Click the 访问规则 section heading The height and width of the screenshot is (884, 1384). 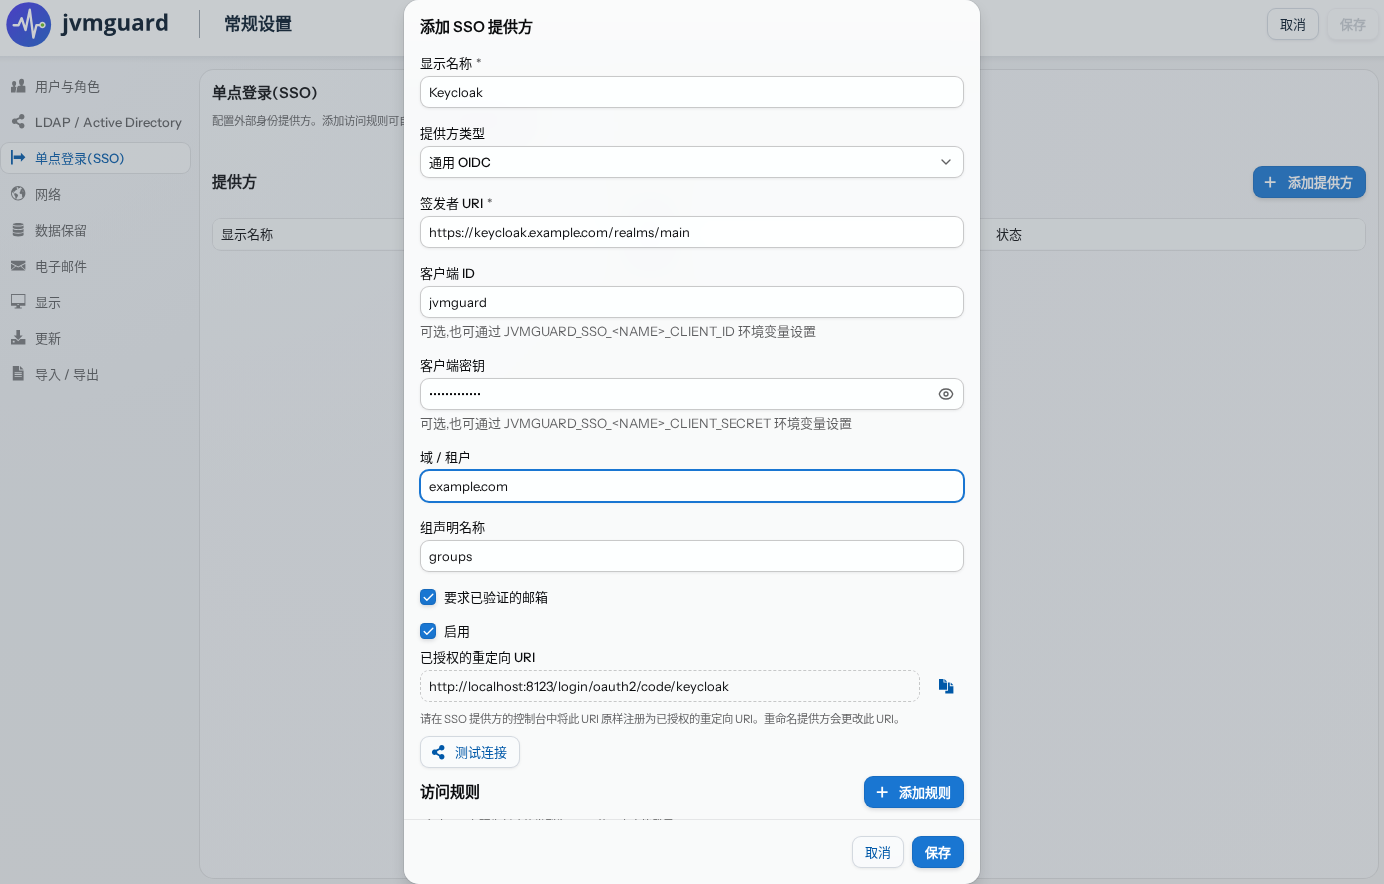[450, 792]
